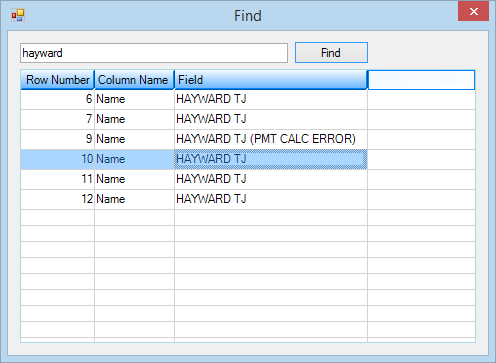The width and height of the screenshot is (496, 363).
Task: Sort by Column Name header
Action: tap(134, 80)
